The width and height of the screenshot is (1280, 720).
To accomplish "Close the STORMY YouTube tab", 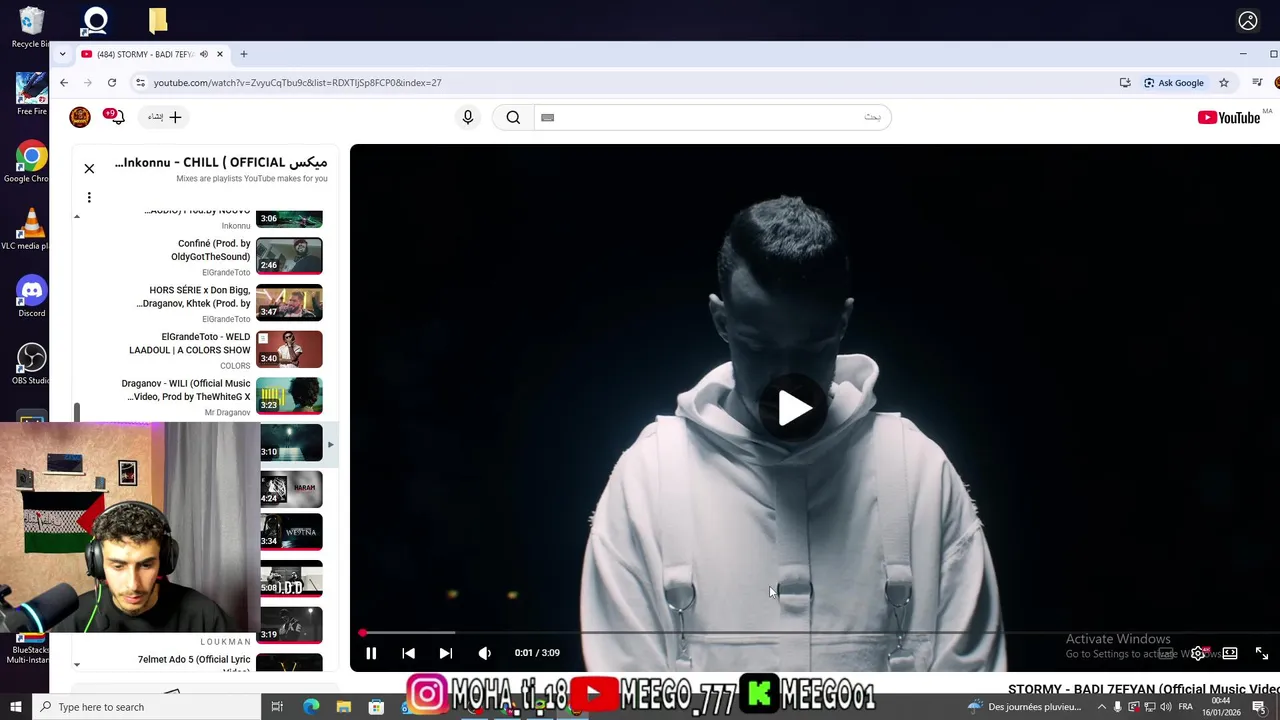I will pos(220,54).
